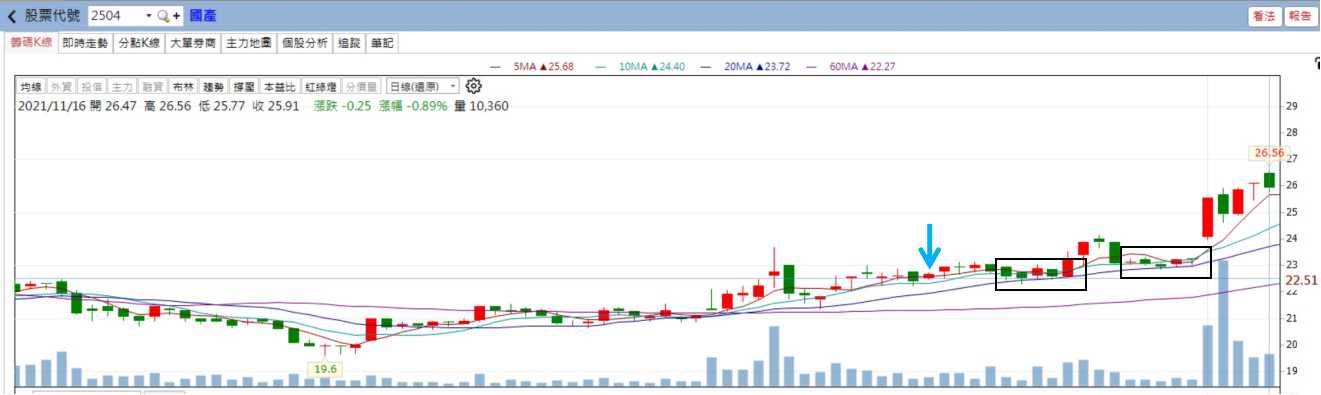1321x395 pixels.
Task: Click the help icon at top right
Action: point(1316,63)
